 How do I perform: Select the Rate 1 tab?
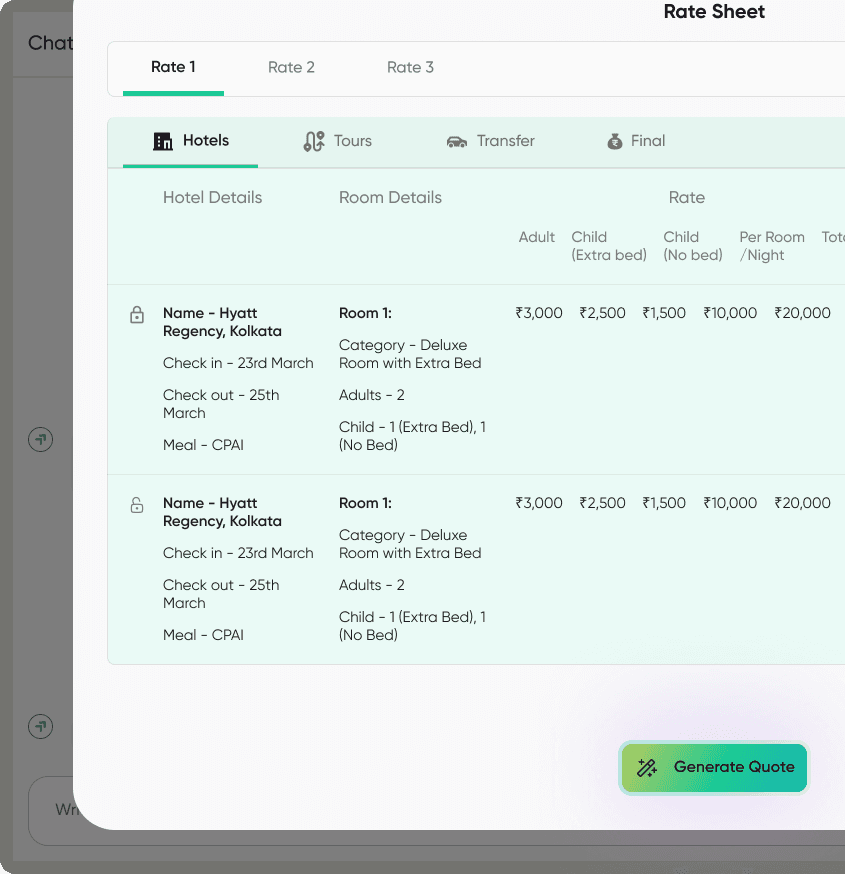pos(172,67)
